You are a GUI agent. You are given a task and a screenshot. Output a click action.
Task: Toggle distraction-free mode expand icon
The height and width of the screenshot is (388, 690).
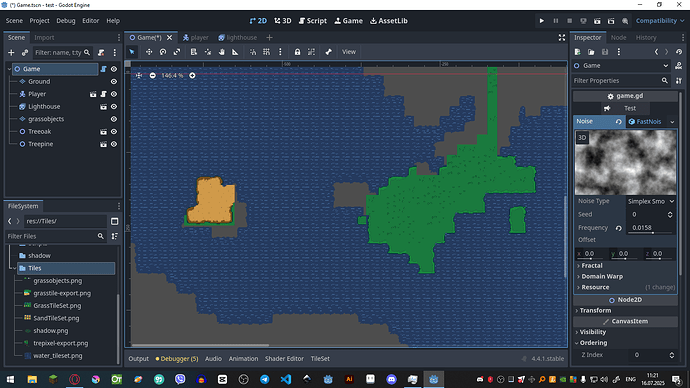point(562,38)
